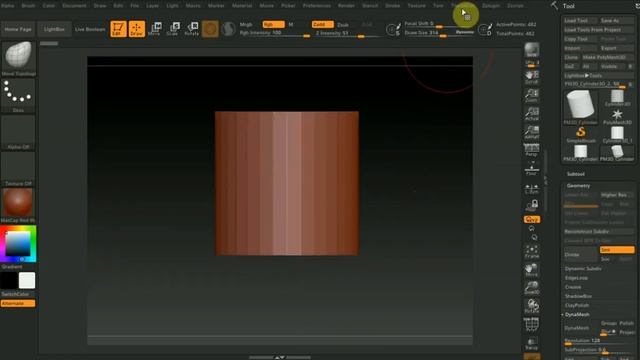
Task: Open the Render menu
Action: tap(346, 6)
